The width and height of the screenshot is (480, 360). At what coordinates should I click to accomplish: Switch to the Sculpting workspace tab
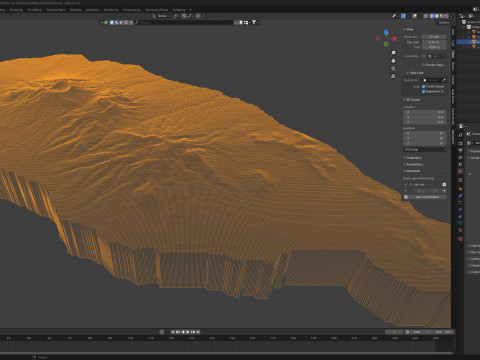pos(16,10)
